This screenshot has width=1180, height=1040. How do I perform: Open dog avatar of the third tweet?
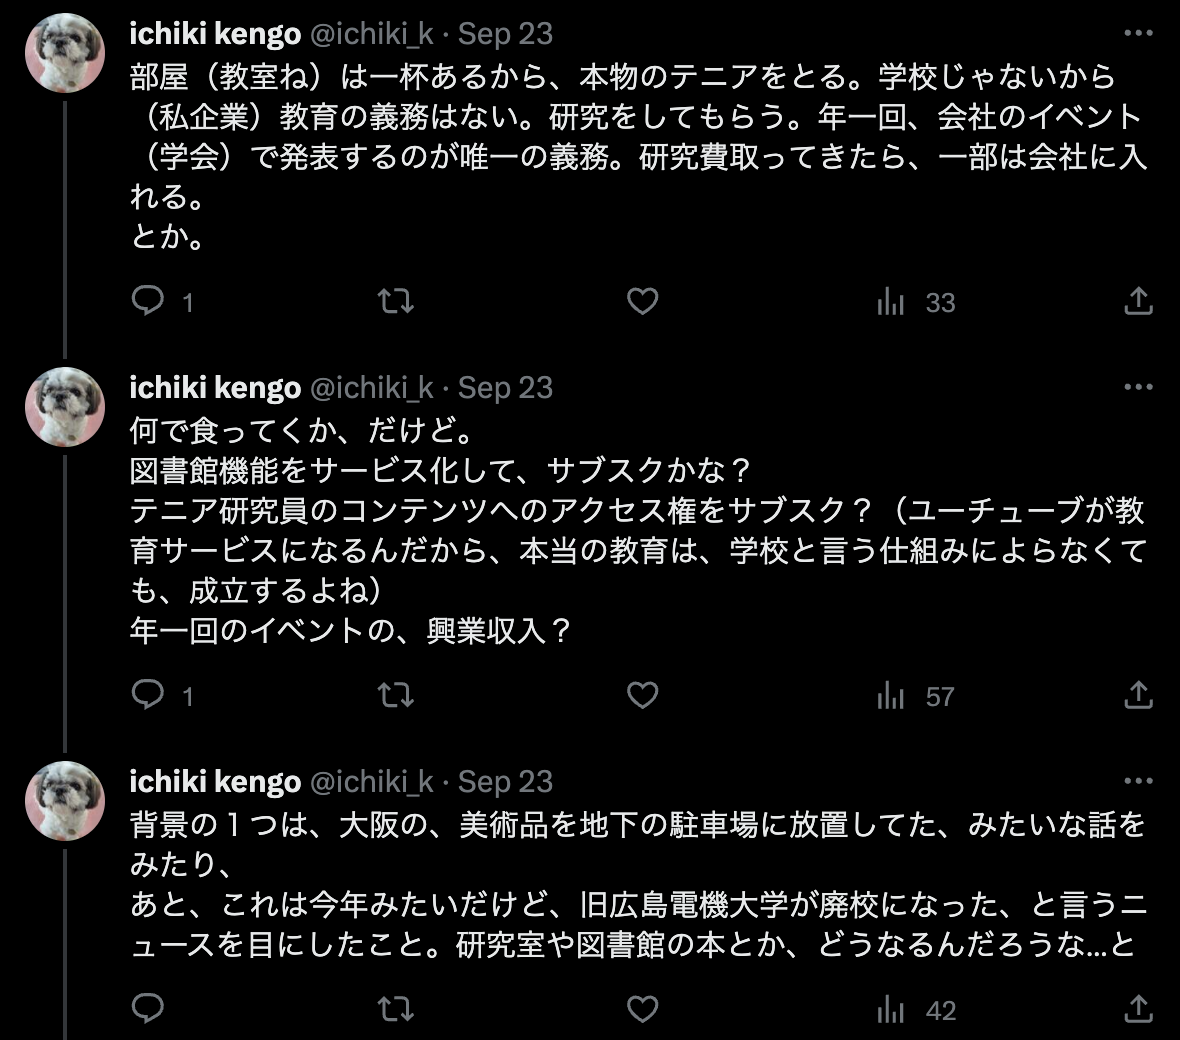65,801
